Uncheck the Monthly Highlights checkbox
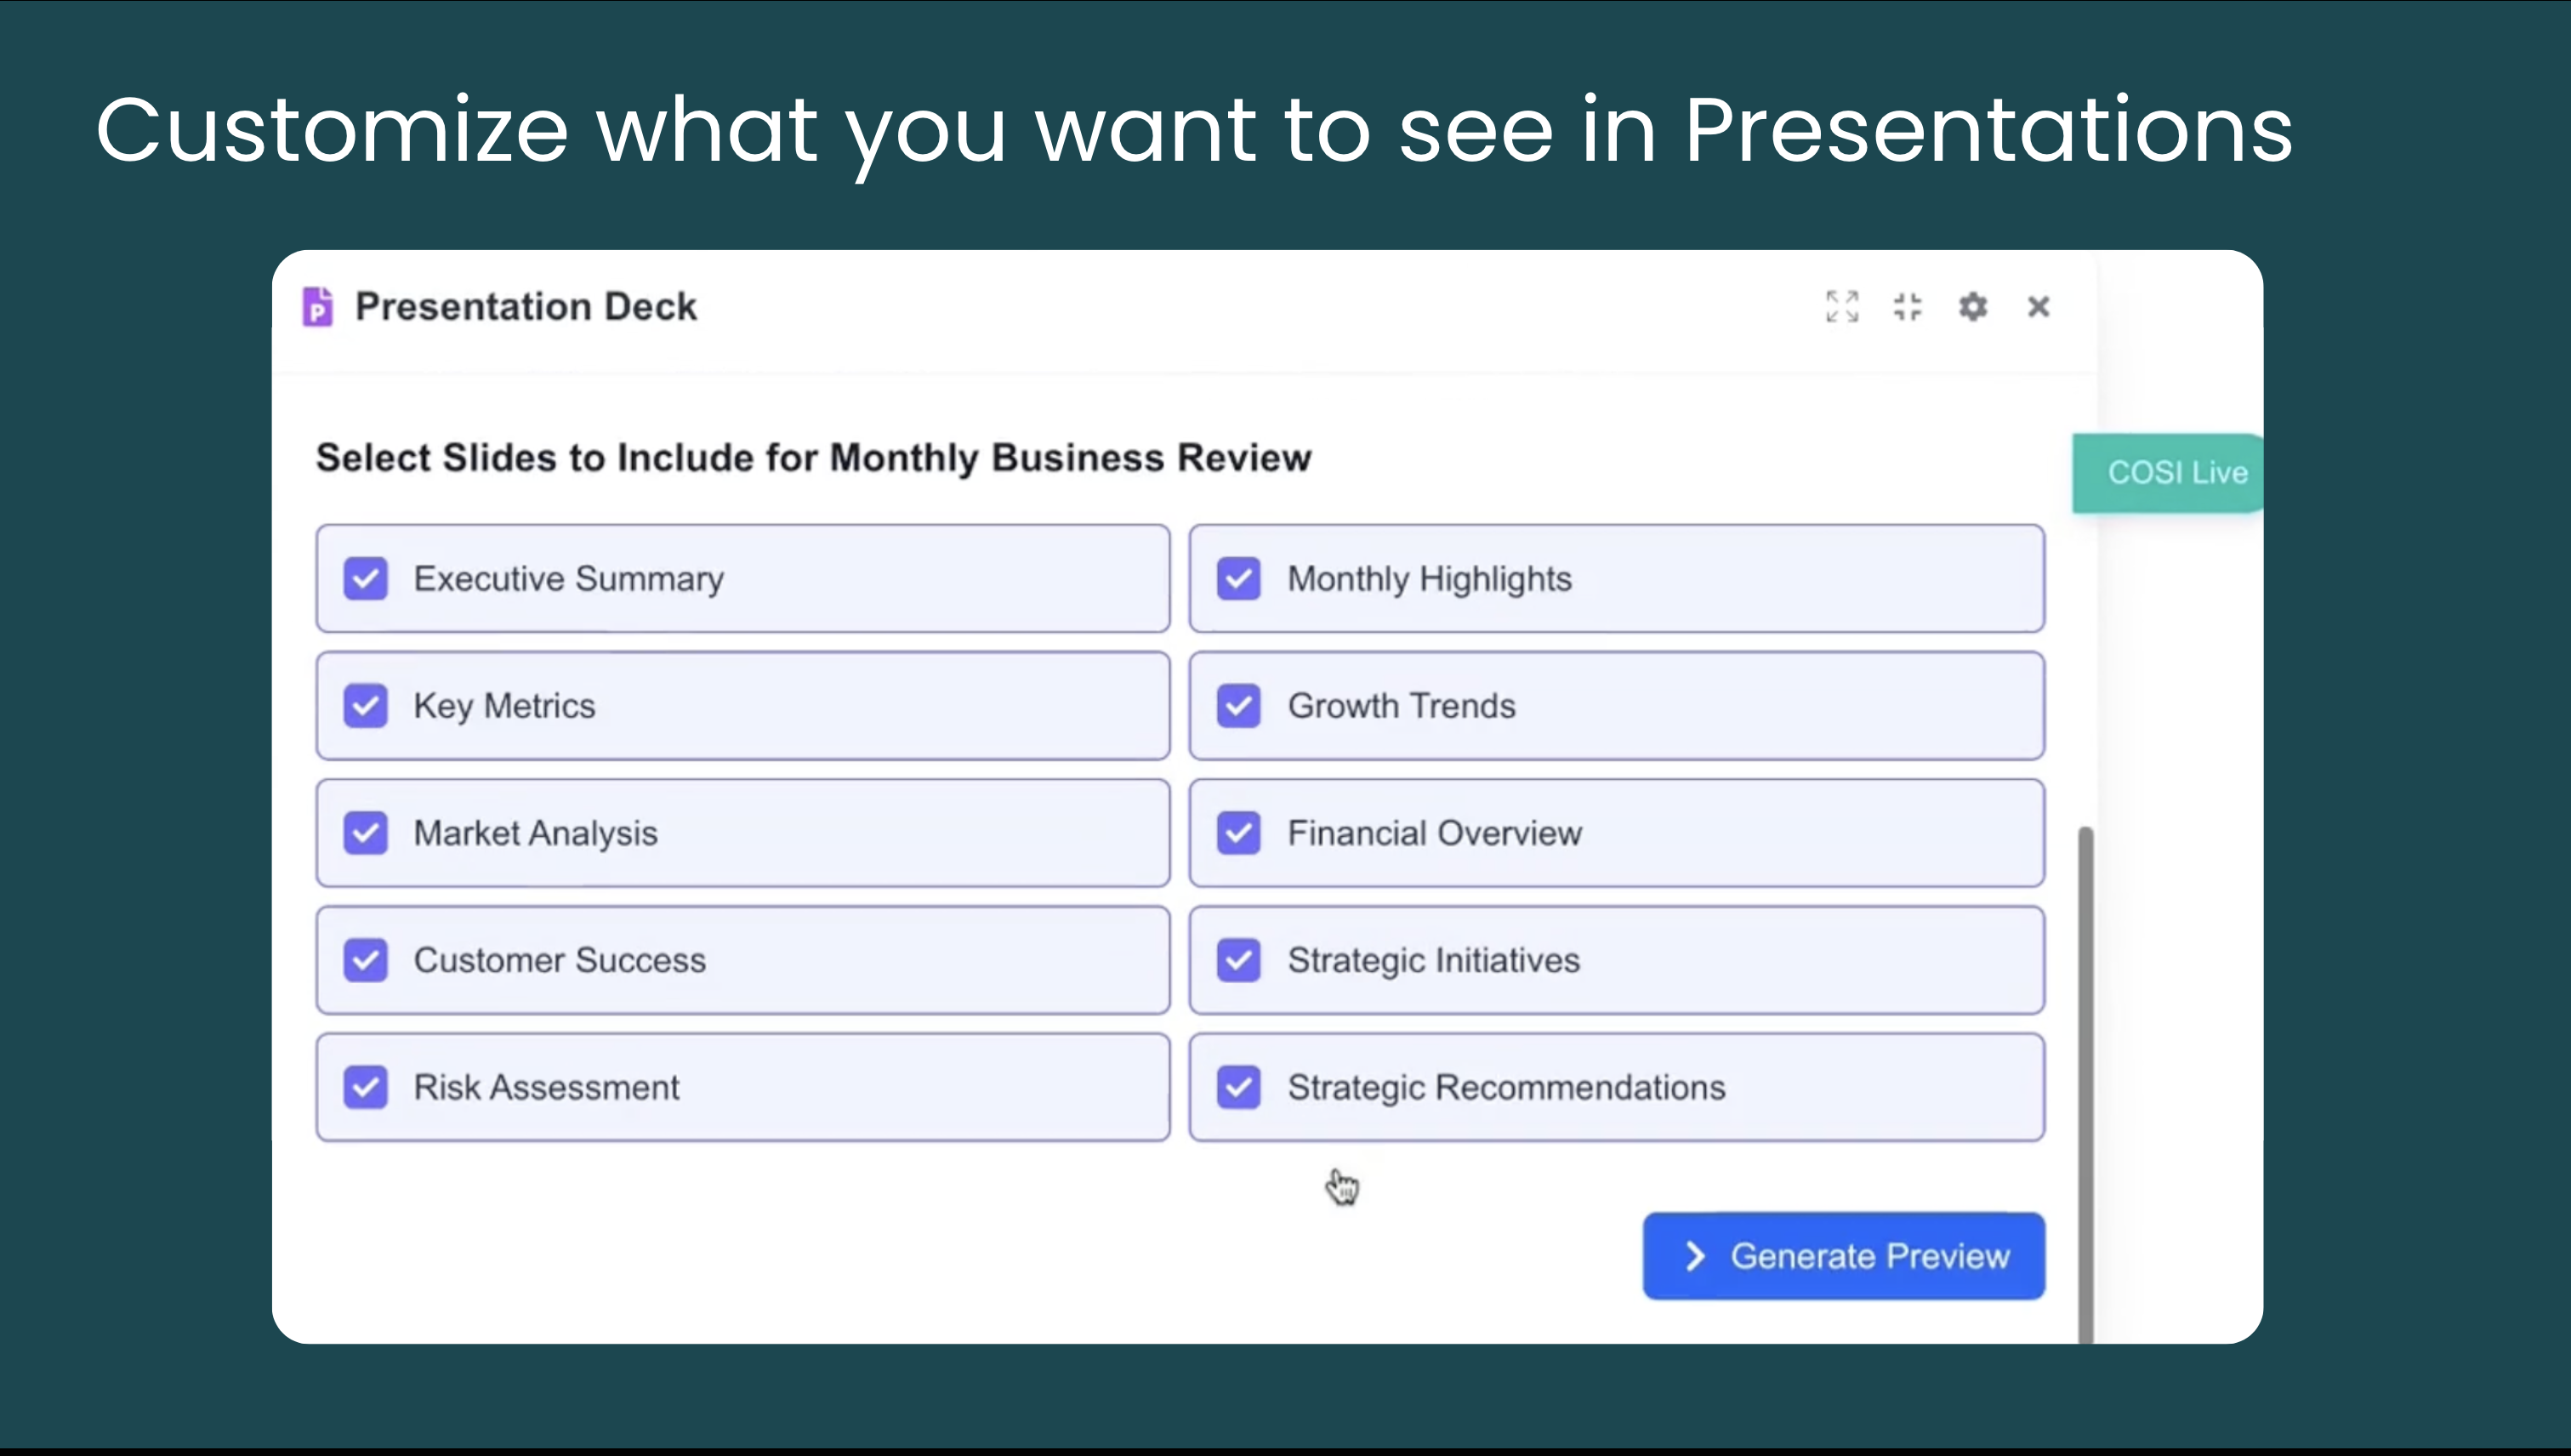This screenshot has width=2571, height=1456. tap(1238, 578)
